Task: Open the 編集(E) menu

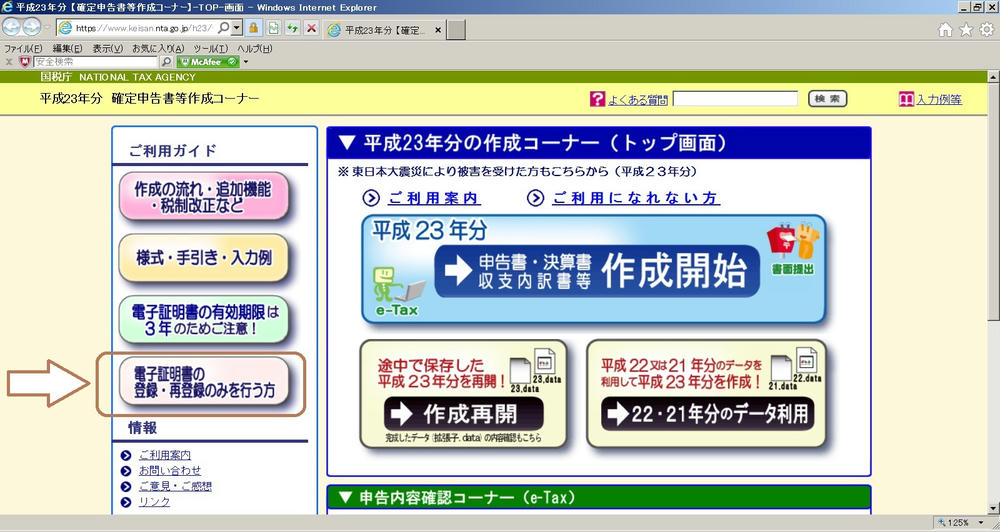Action: 68,48
